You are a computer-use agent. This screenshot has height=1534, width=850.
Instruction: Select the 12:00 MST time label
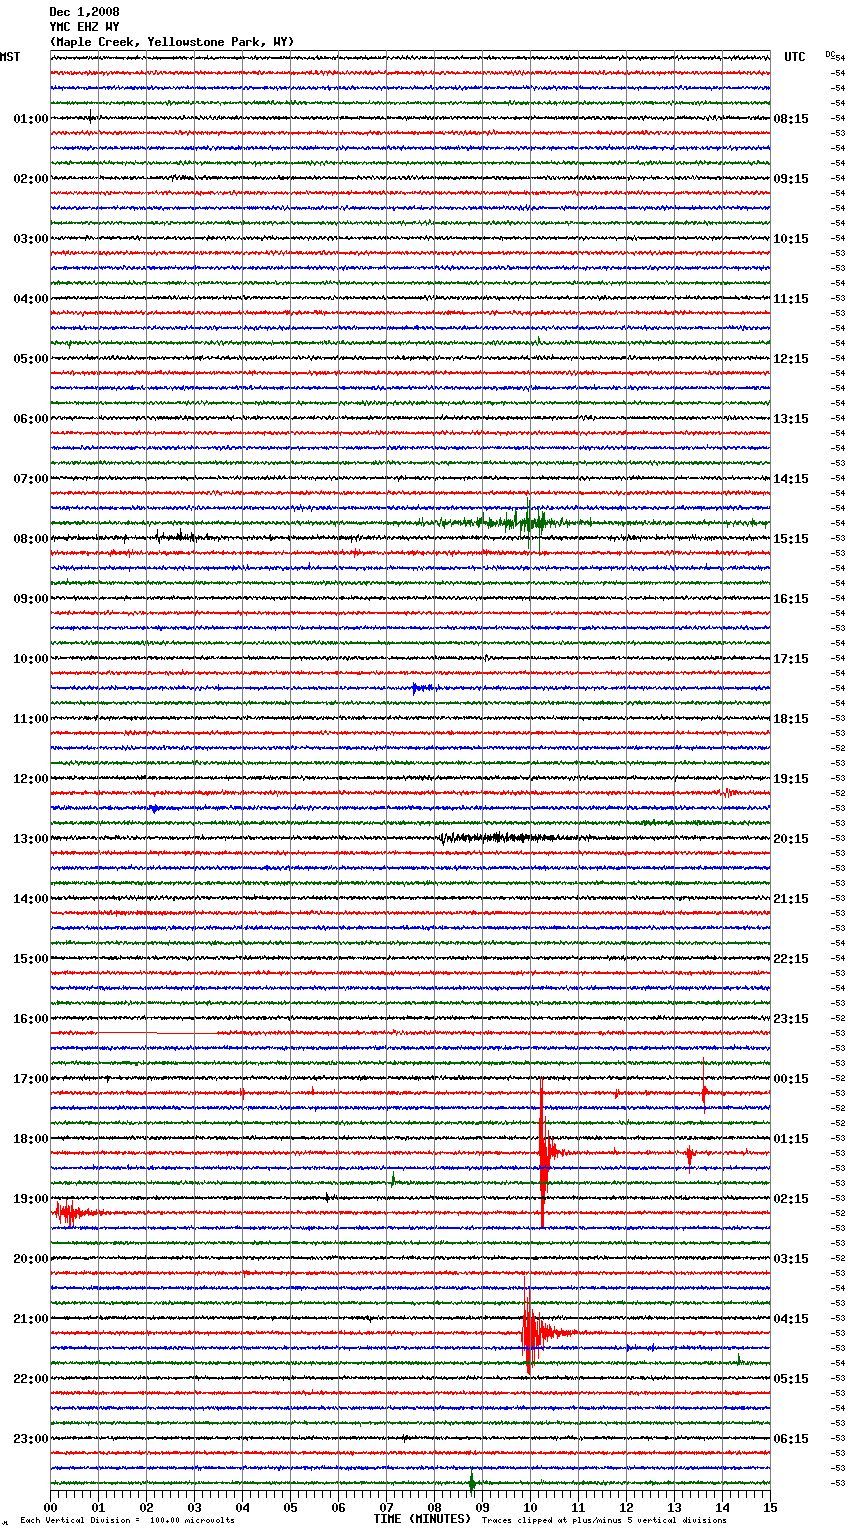[x=31, y=779]
